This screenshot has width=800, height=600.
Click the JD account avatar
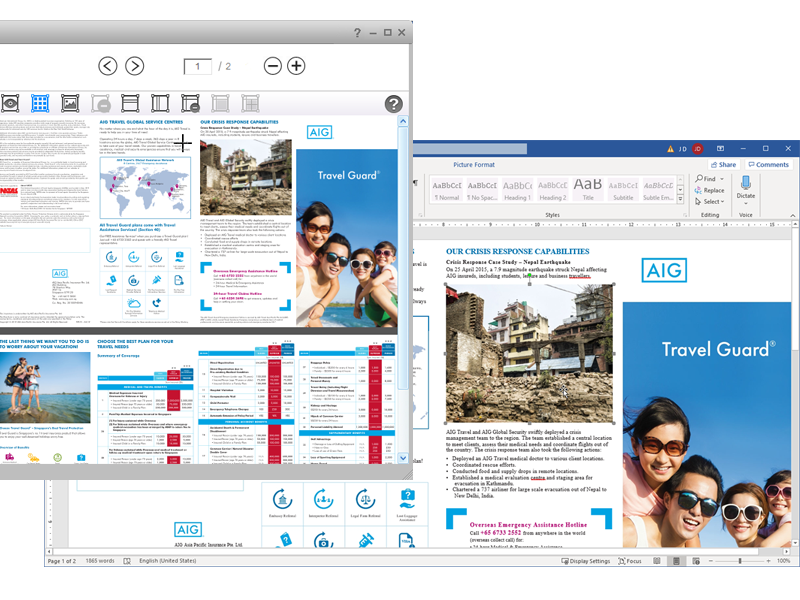(x=697, y=149)
